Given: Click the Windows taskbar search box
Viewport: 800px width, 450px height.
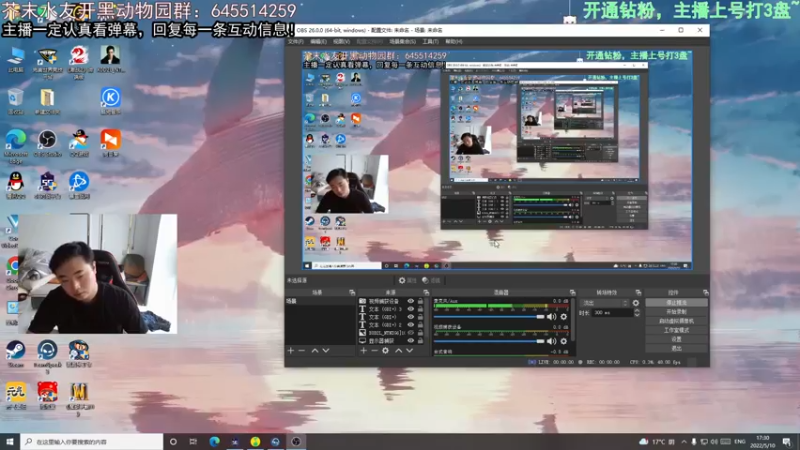Looking at the screenshot, I should tap(92, 442).
